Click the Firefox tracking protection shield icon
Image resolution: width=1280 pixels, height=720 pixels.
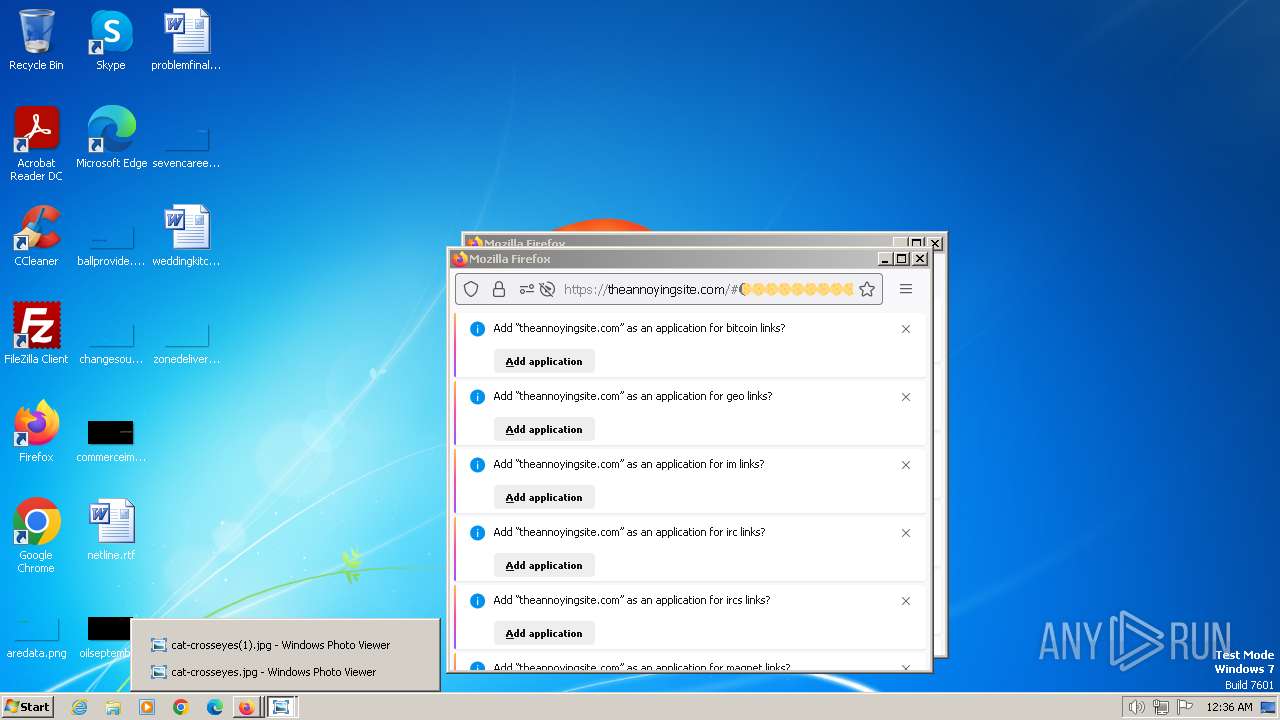click(471, 289)
